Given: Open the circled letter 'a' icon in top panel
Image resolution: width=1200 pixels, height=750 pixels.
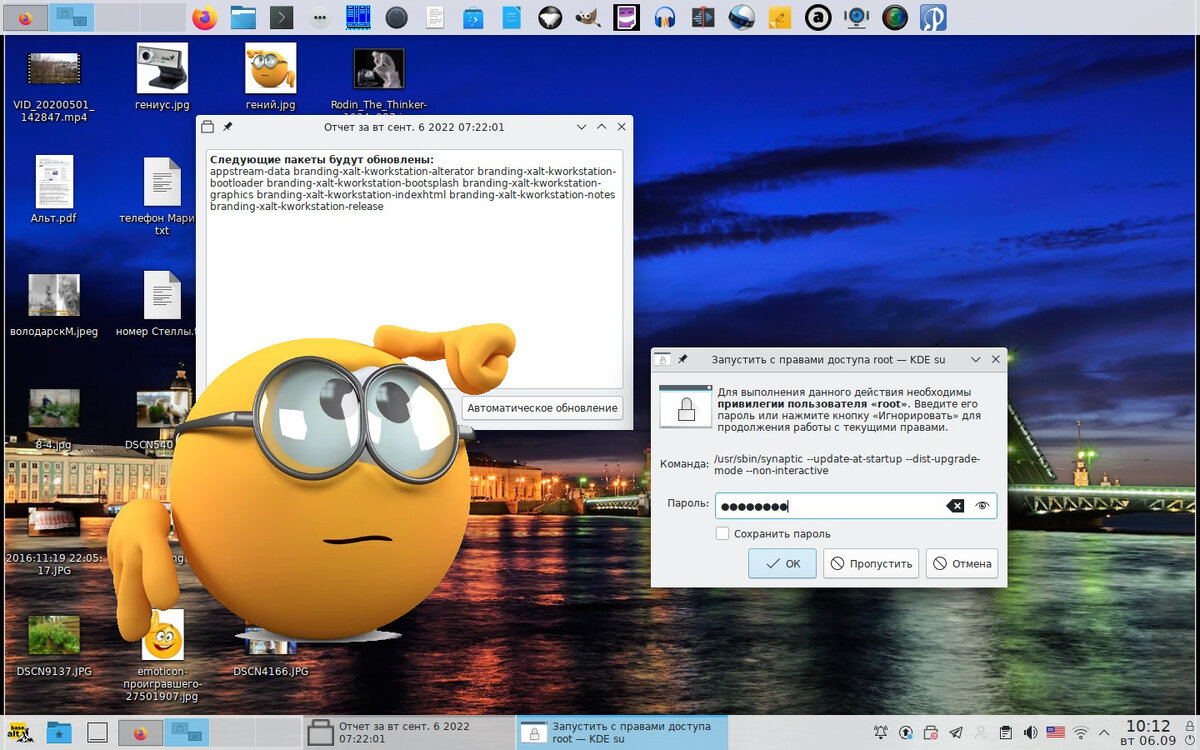Looking at the screenshot, I should (818, 17).
